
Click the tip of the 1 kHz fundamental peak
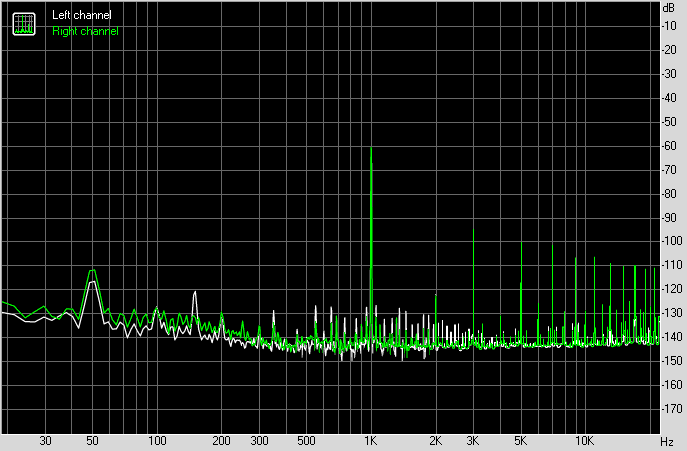pos(371,148)
